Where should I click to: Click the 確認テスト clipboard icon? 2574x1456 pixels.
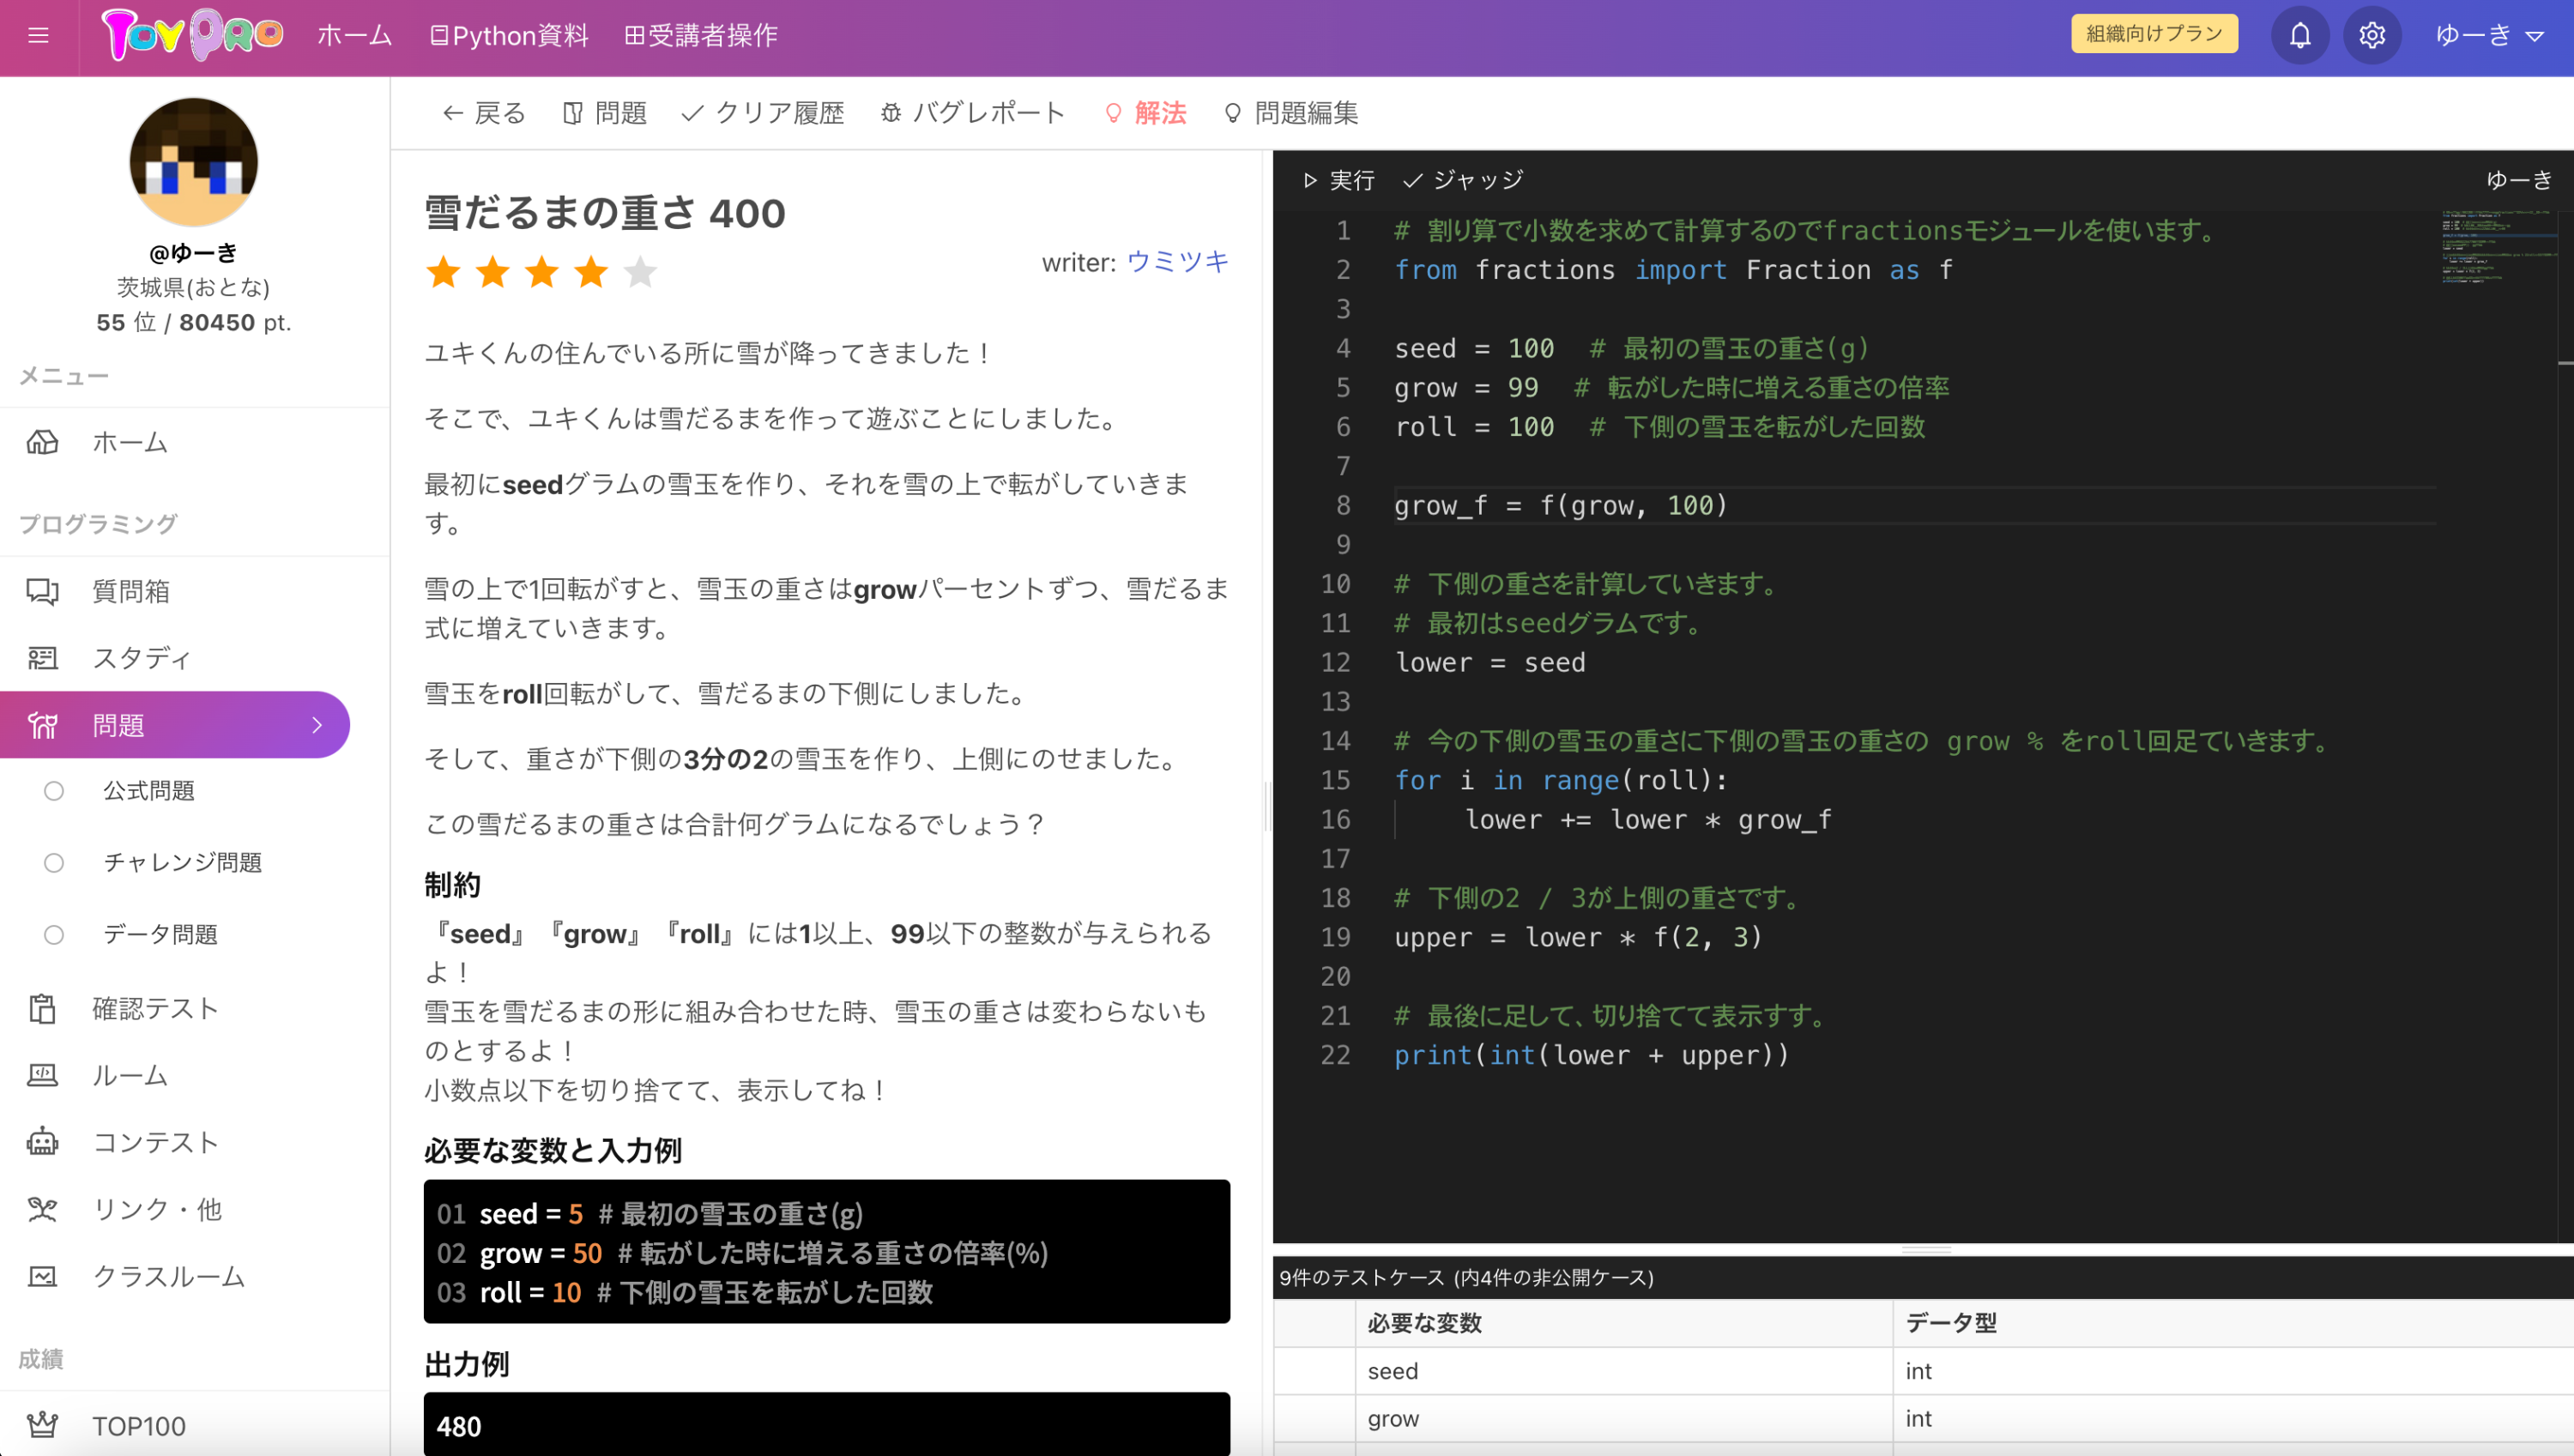pos(42,1008)
